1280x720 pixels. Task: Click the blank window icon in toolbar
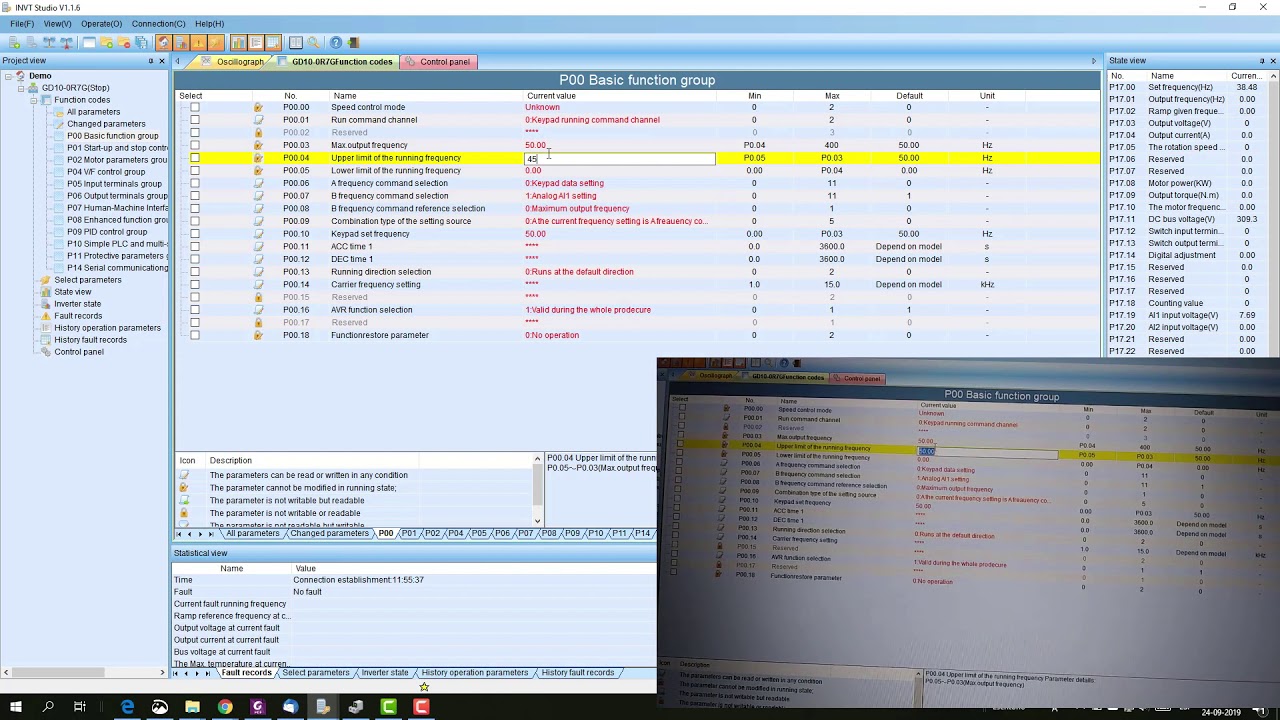pos(89,42)
